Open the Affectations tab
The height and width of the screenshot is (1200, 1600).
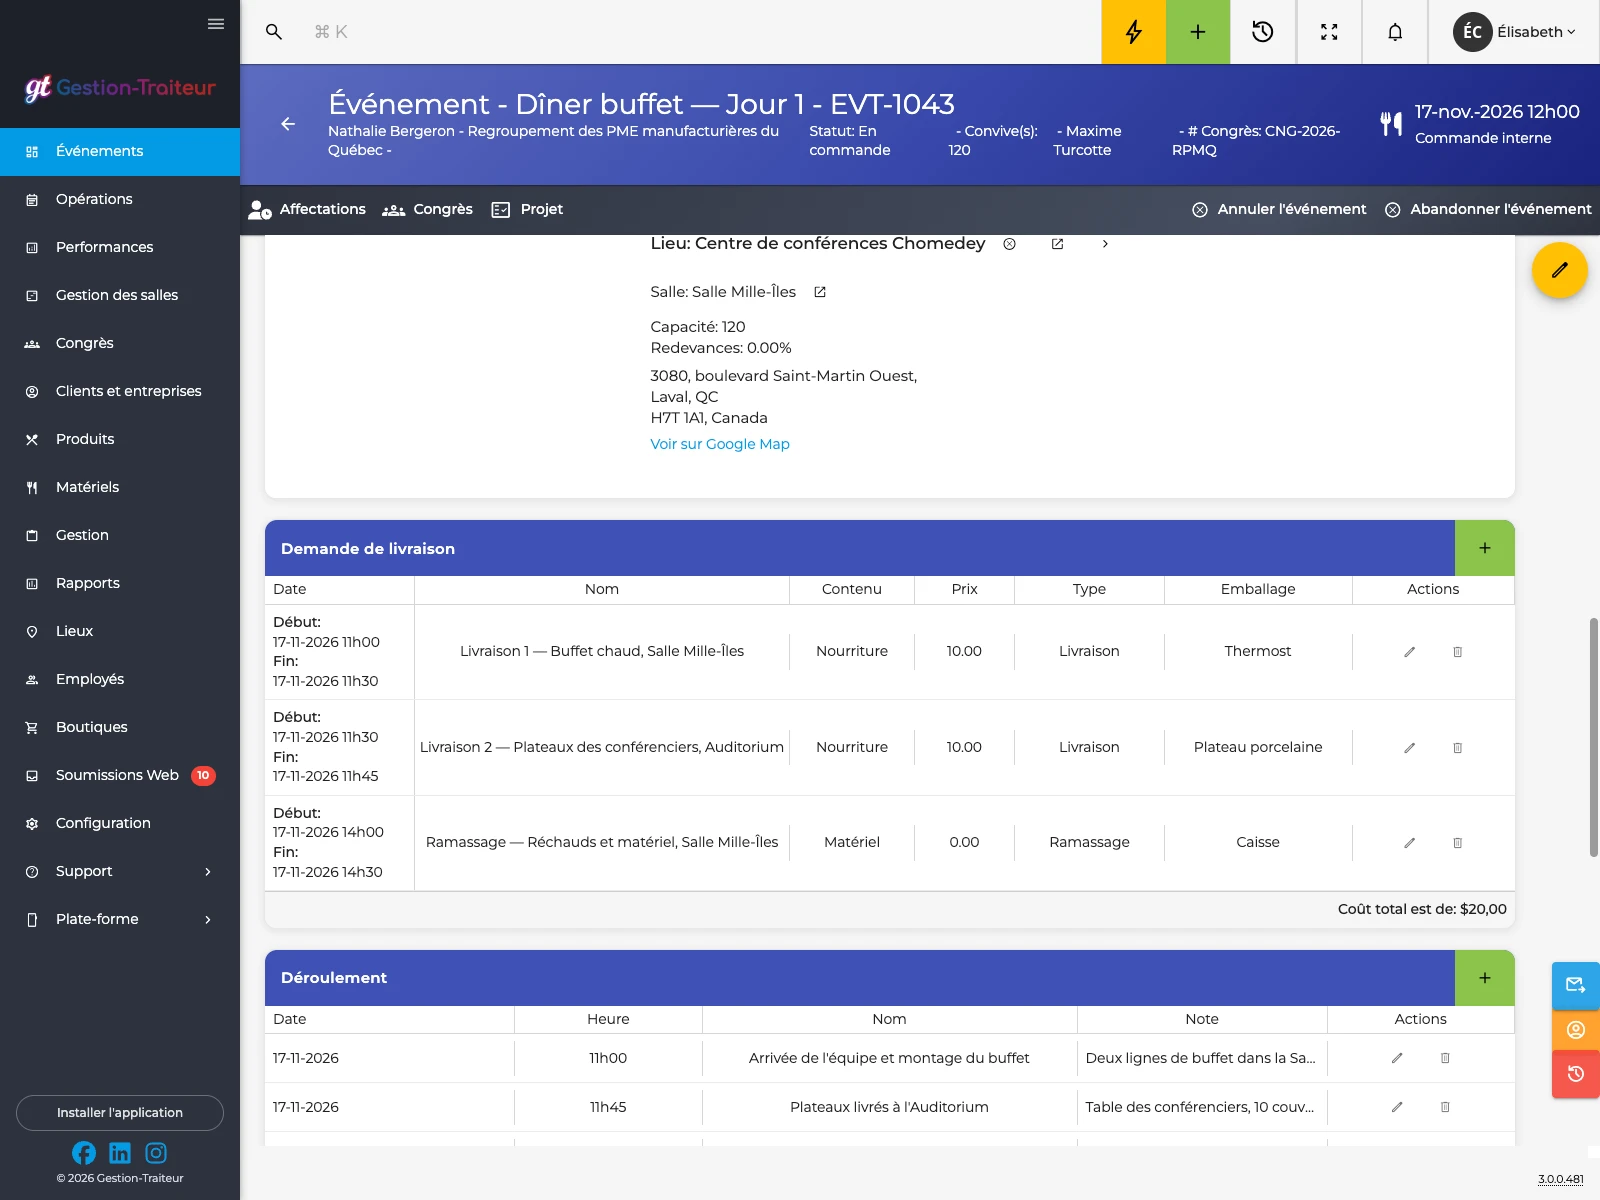tap(307, 209)
